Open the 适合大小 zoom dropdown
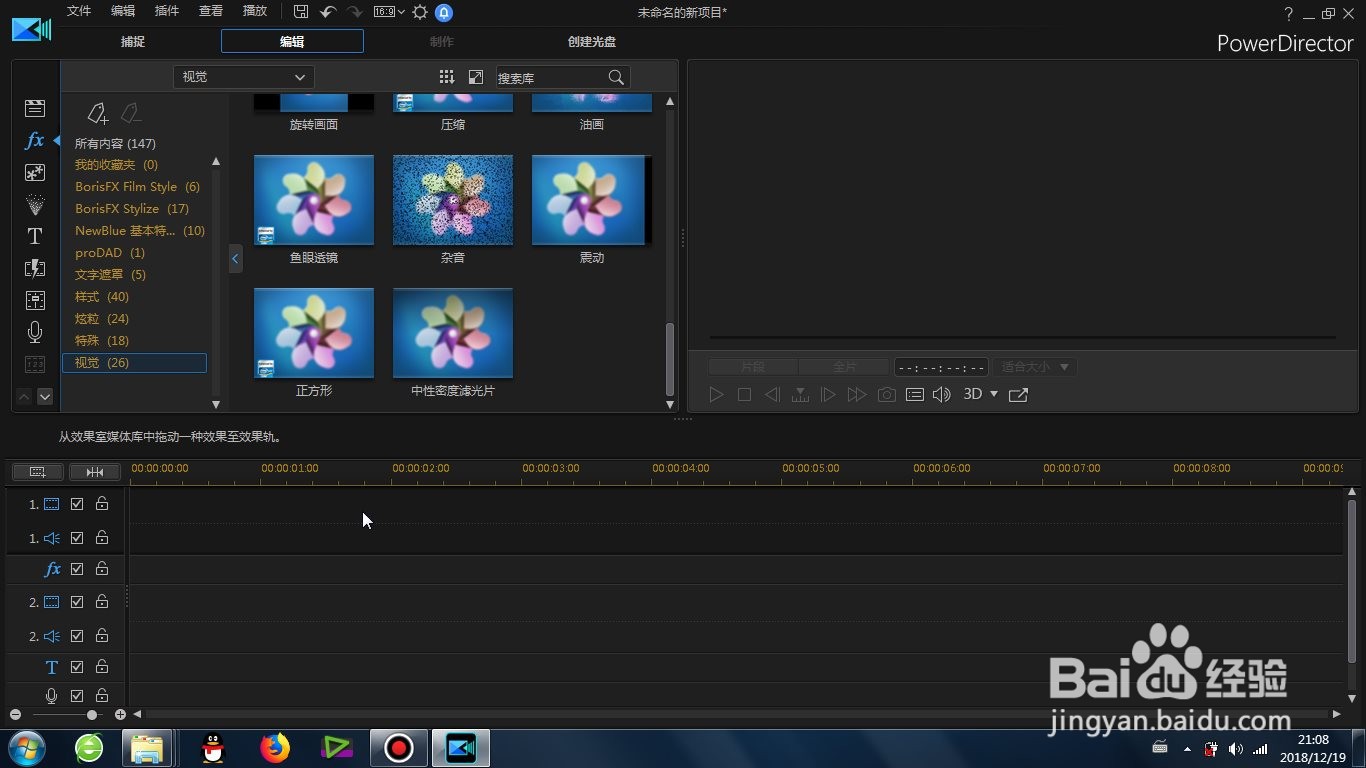Screen dimensions: 1366x768 [1034, 366]
